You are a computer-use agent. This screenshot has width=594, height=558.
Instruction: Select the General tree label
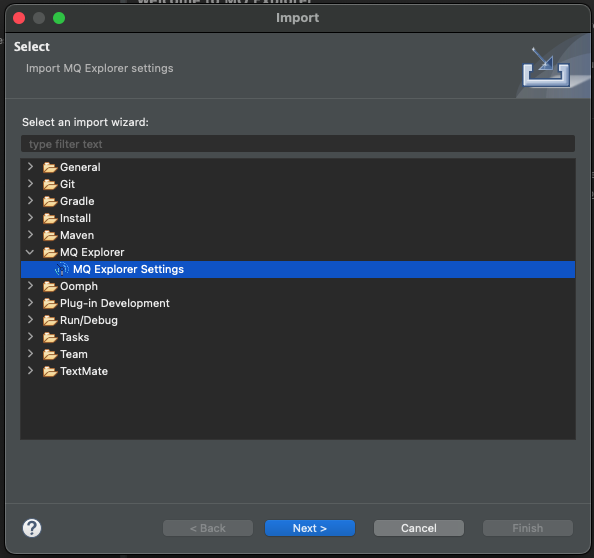80,167
